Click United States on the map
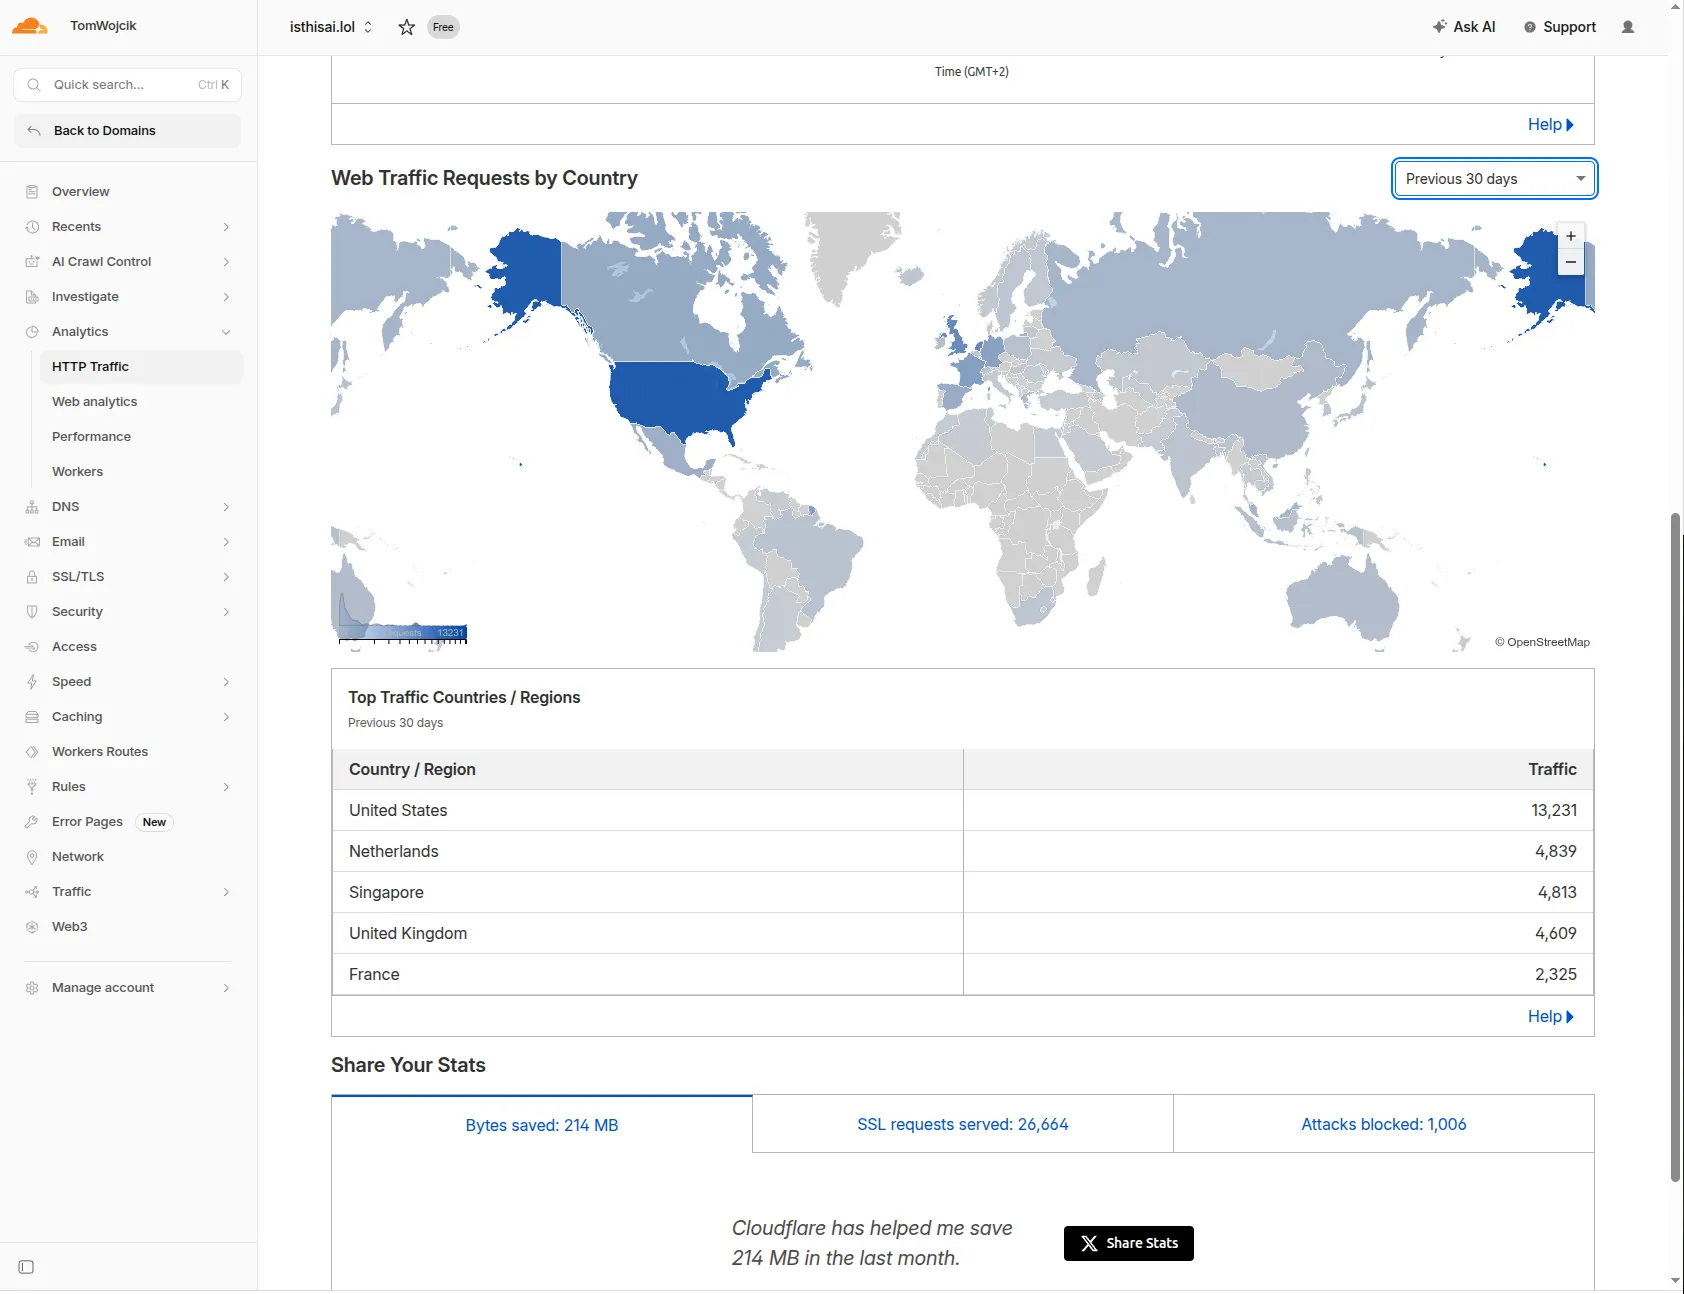This screenshot has width=1684, height=1294. tap(680, 398)
